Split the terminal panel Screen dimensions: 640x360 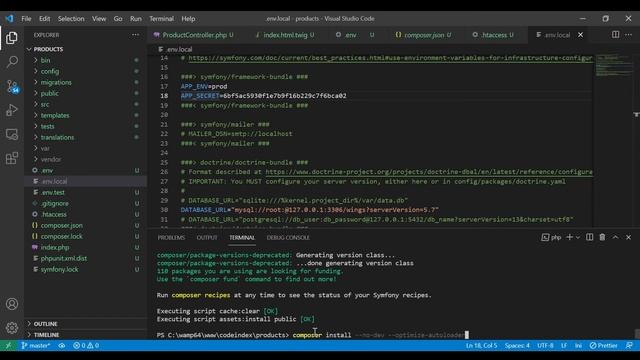click(x=589, y=237)
